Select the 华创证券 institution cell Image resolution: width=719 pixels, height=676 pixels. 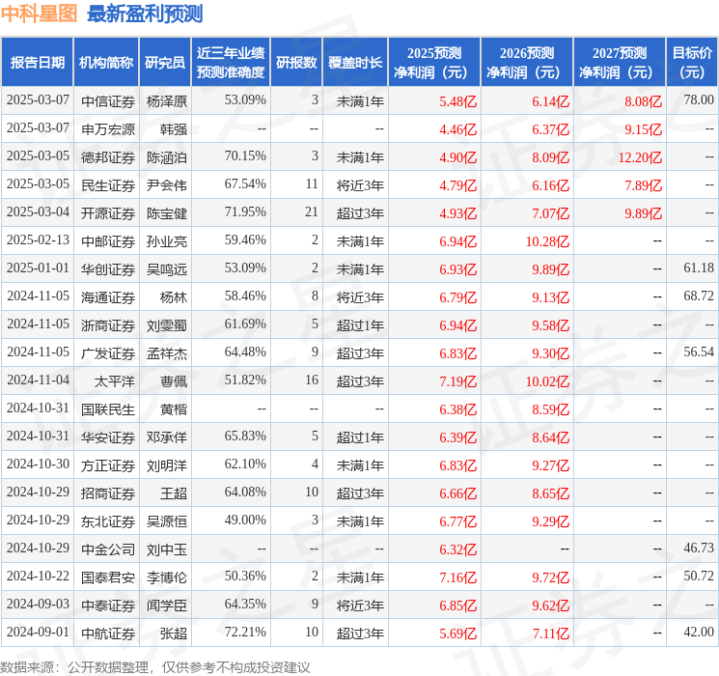coord(108,269)
